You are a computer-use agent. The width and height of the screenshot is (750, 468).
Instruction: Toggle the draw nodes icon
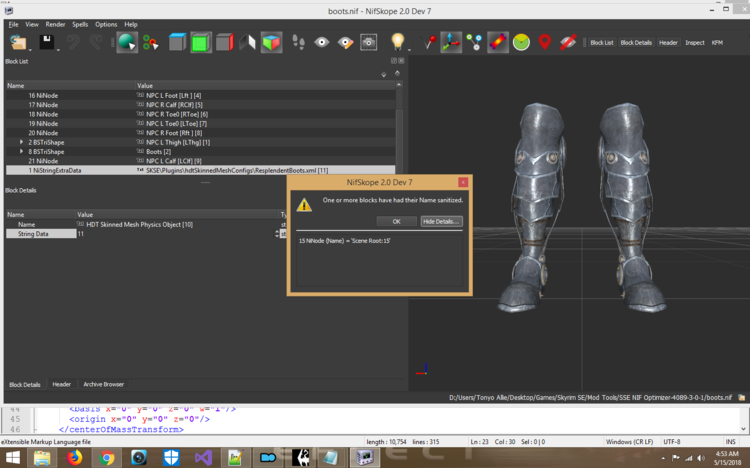click(x=474, y=43)
